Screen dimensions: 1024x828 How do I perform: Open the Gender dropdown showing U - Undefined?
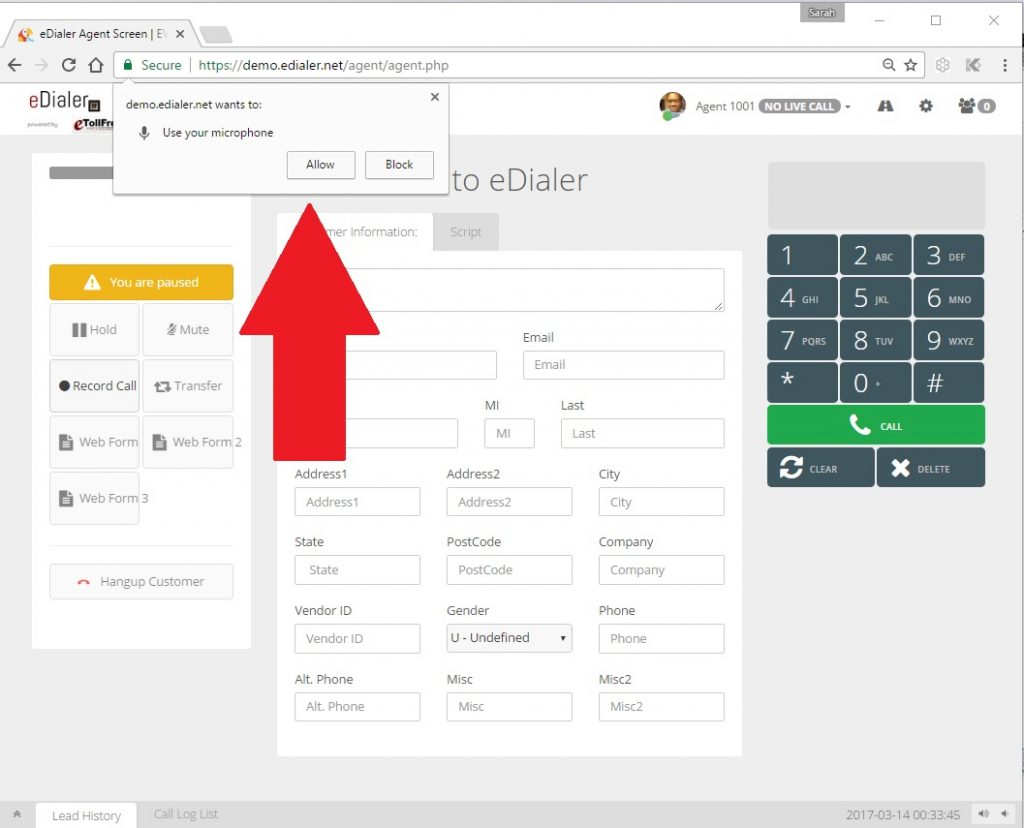coord(509,638)
